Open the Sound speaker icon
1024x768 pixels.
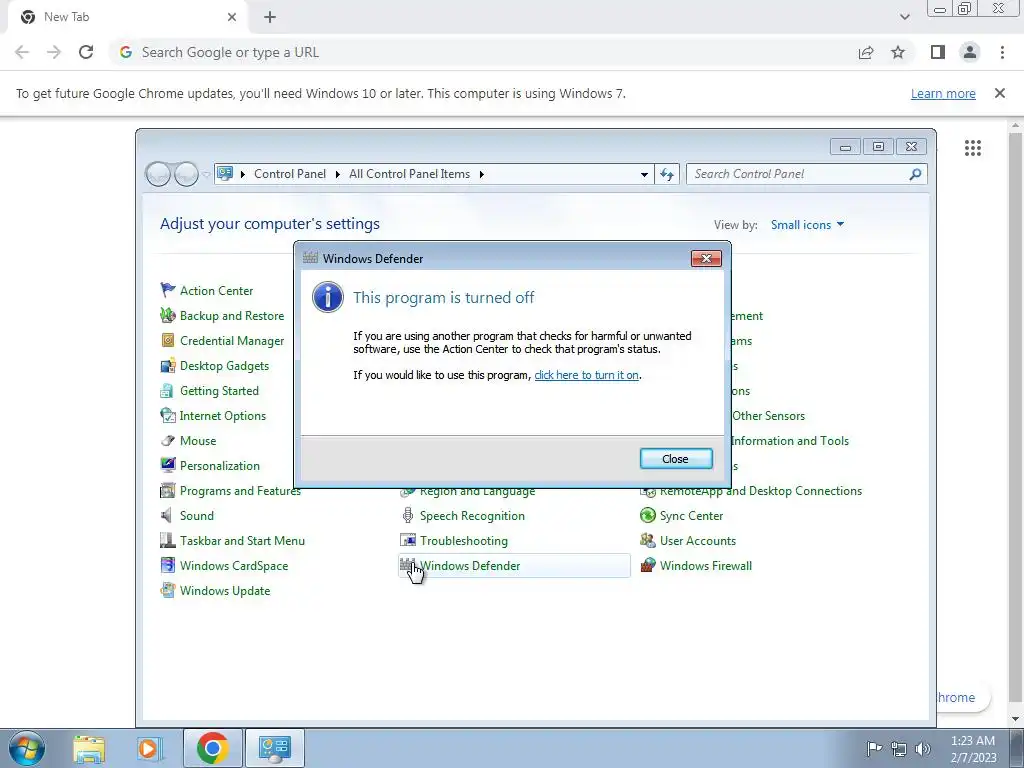(168, 515)
